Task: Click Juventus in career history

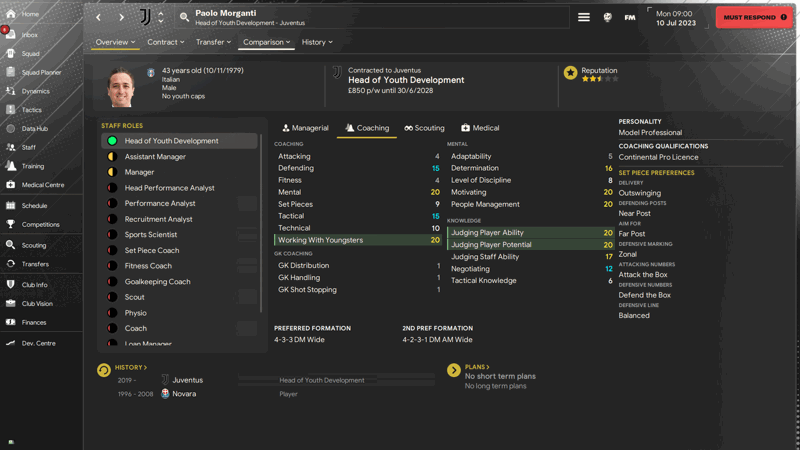Action: pyautogui.click(x=187, y=380)
